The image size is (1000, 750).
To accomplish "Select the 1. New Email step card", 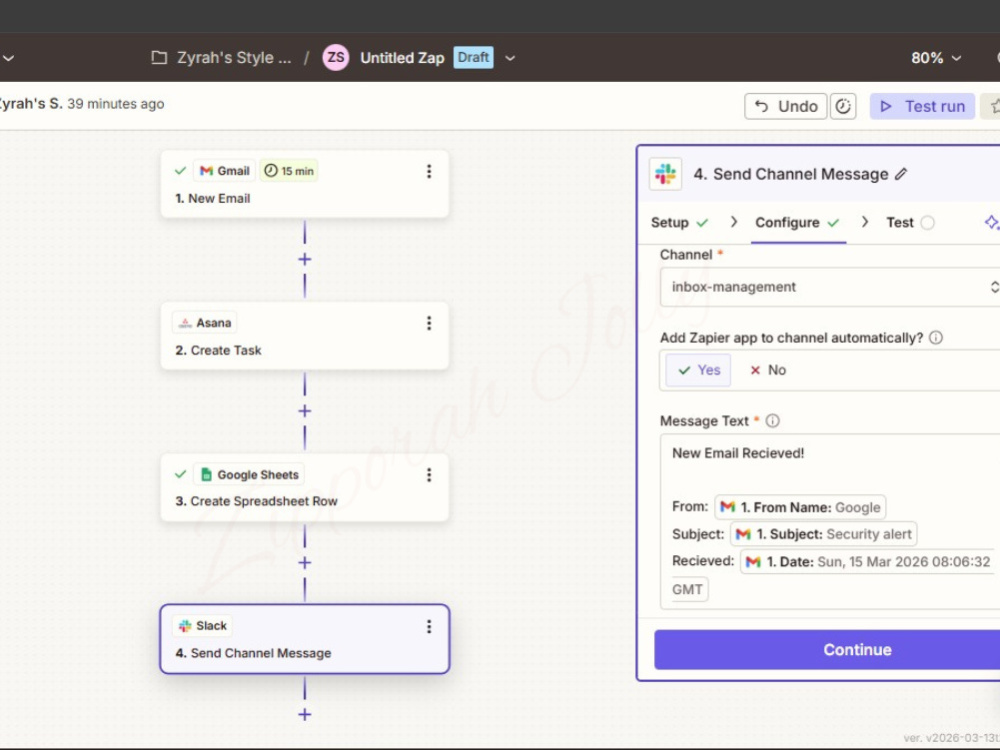I will [305, 184].
